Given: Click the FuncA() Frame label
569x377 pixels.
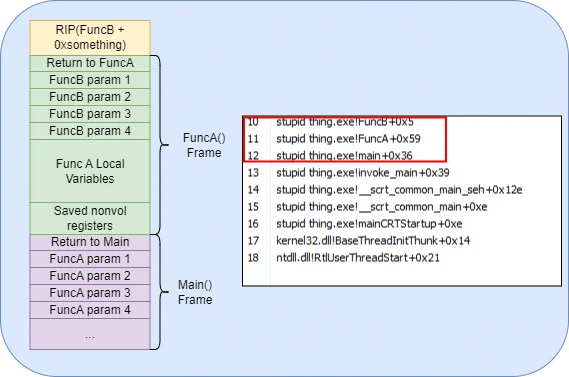Looking at the screenshot, I should click(x=204, y=145).
